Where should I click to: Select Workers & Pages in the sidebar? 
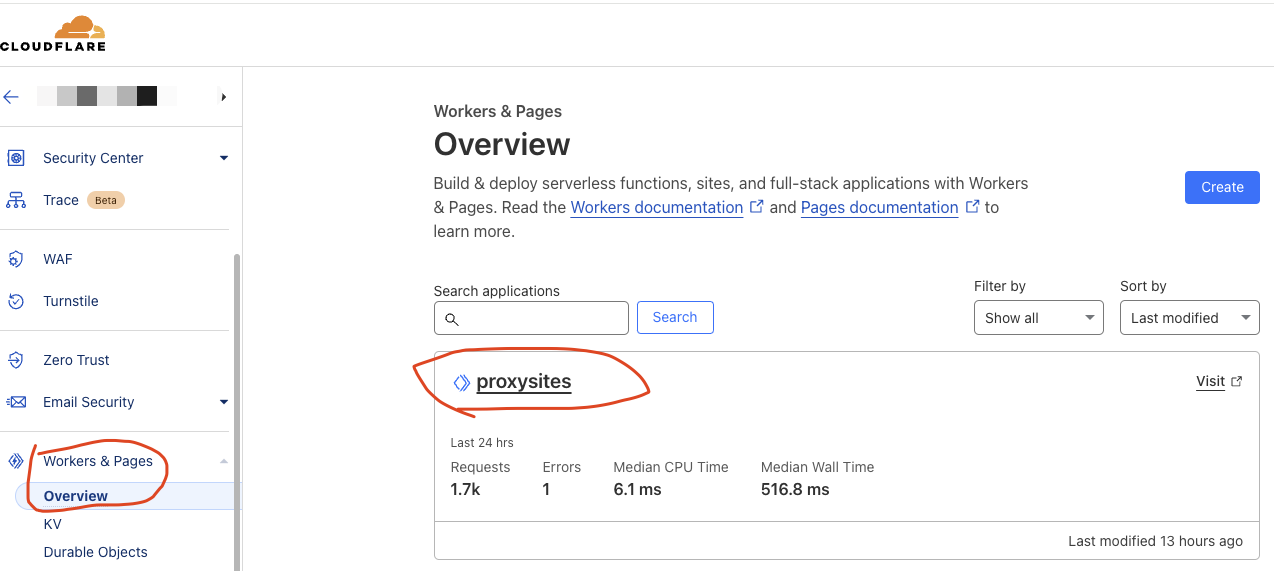(98, 461)
